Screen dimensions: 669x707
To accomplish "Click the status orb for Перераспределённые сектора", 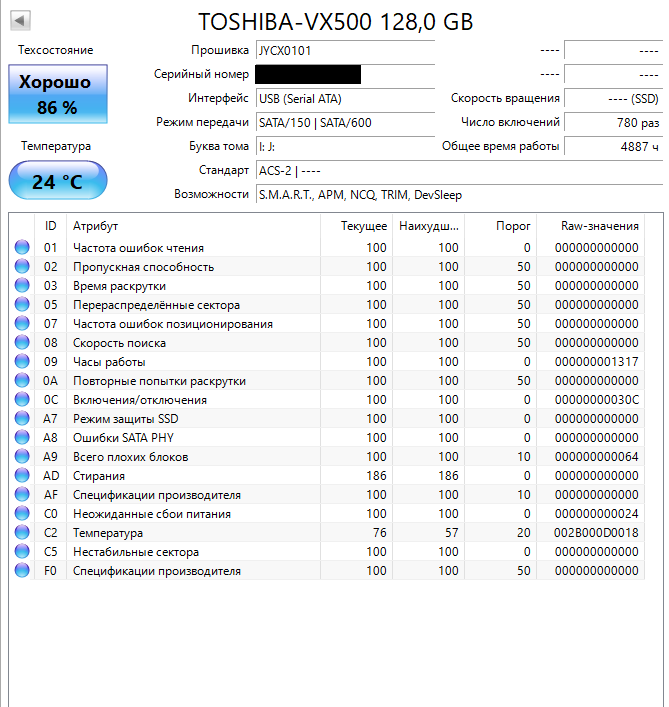I will [22, 304].
